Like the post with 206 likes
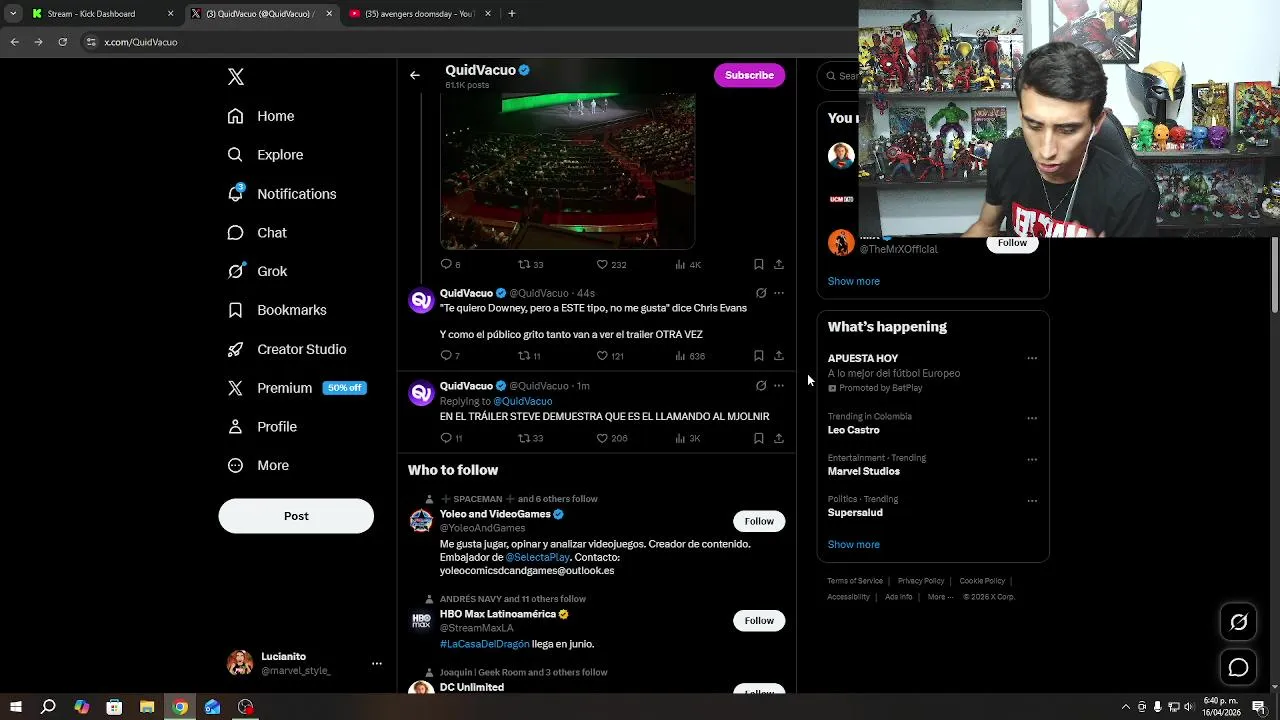 tap(611, 438)
